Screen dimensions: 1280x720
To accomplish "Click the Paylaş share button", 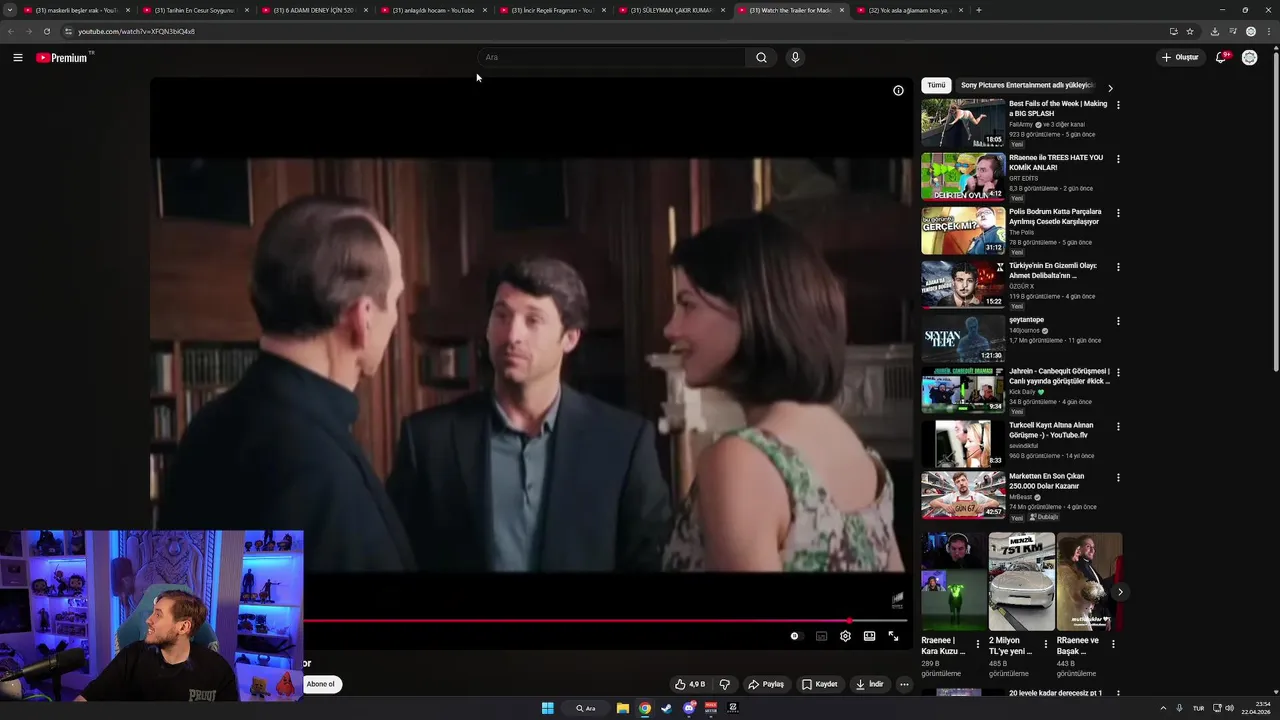I will click(766, 684).
